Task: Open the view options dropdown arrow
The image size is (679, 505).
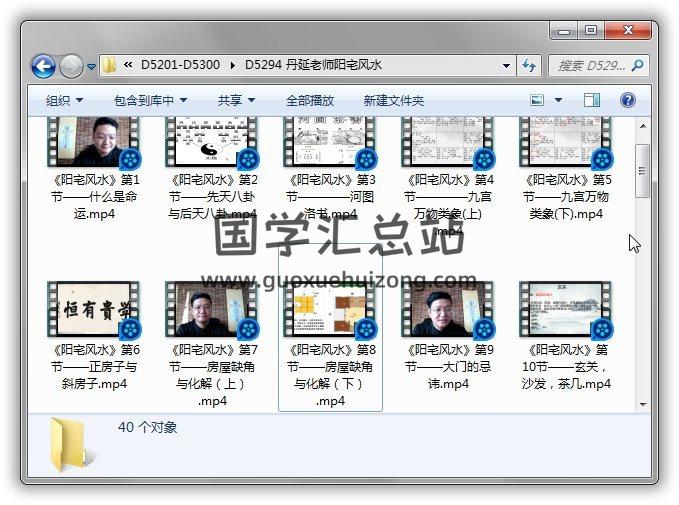Action: pyautogui.click(x=558, y=100)
